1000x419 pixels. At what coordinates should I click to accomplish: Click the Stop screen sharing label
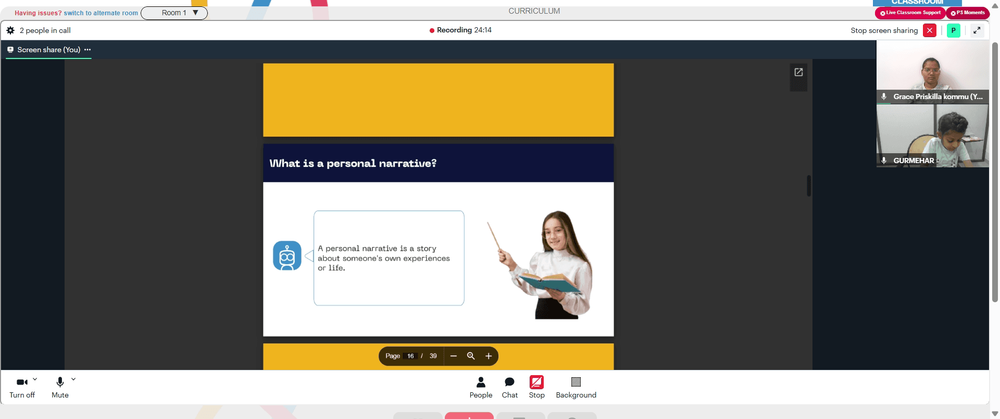coord(884,31)
